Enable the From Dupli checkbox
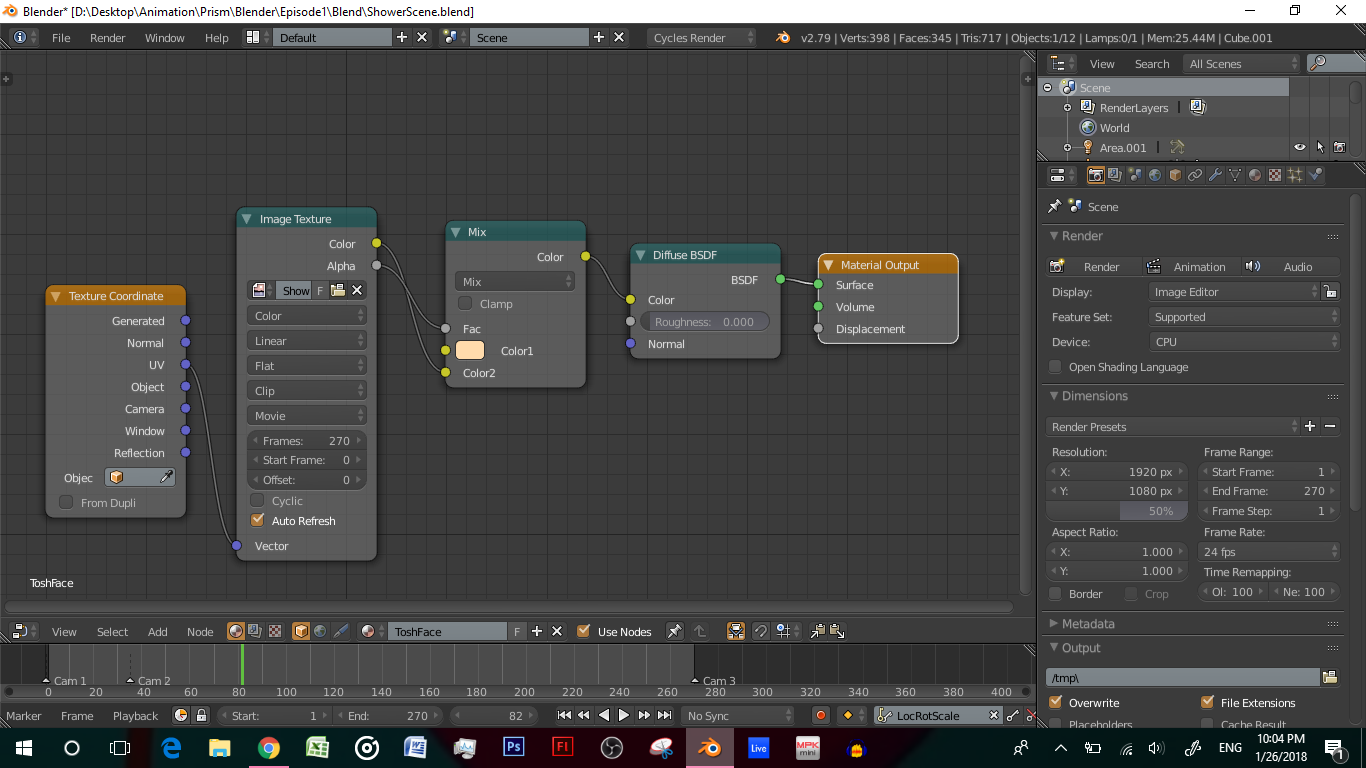 tap(66, 502)
